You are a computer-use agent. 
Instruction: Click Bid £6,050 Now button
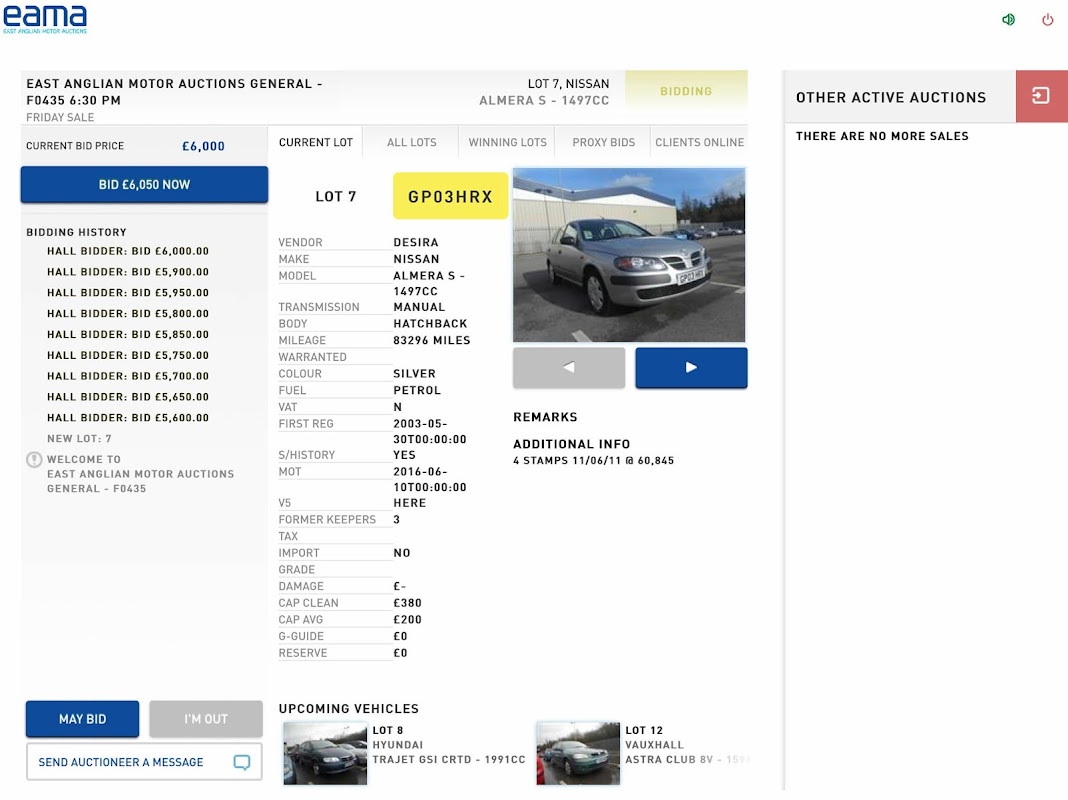[x=144, y=185]
